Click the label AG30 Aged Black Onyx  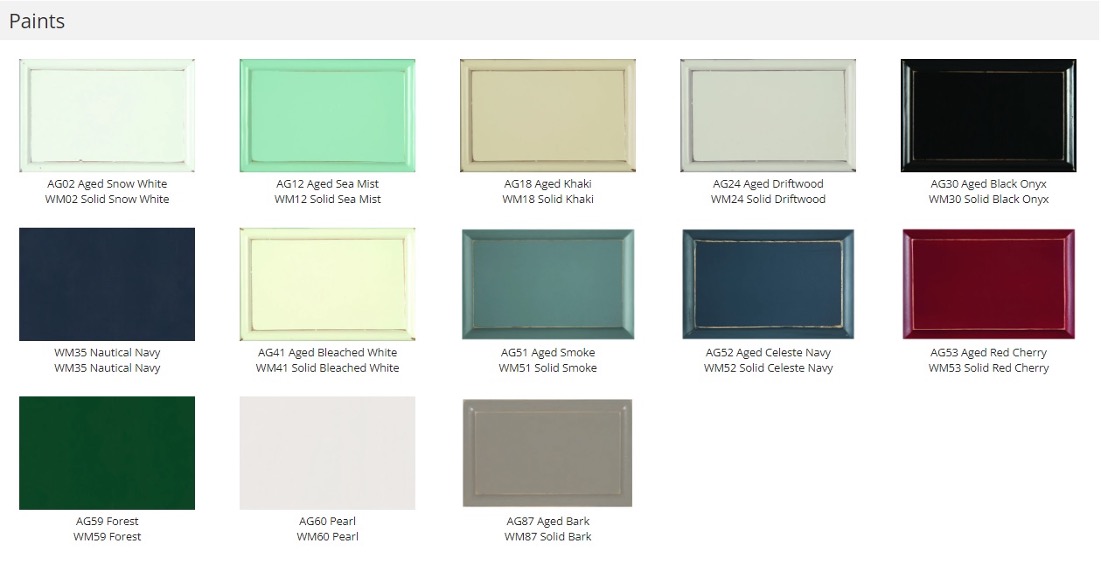(989, 184)
